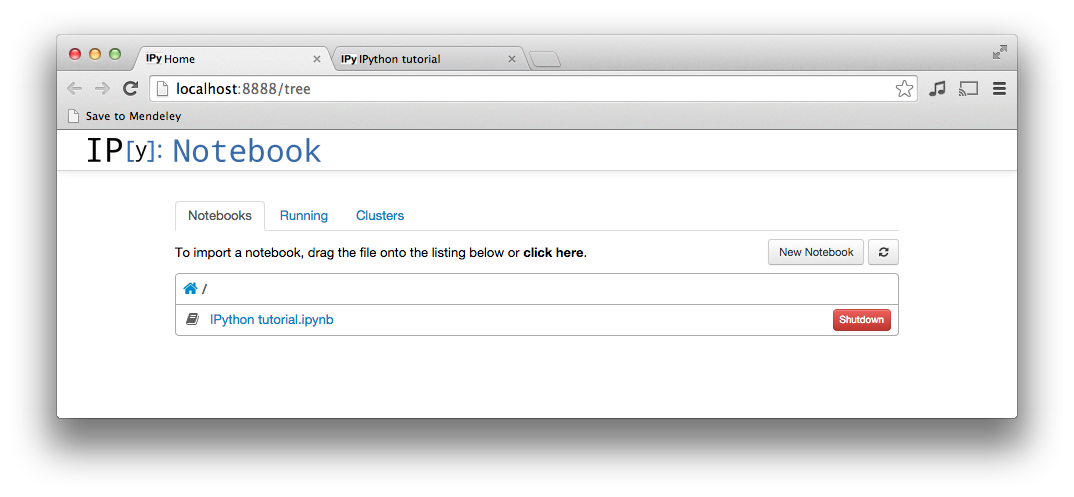Click the home directory icon in breadcrumb
This screenshot has height=497, width=1074.
coord(190,289)
